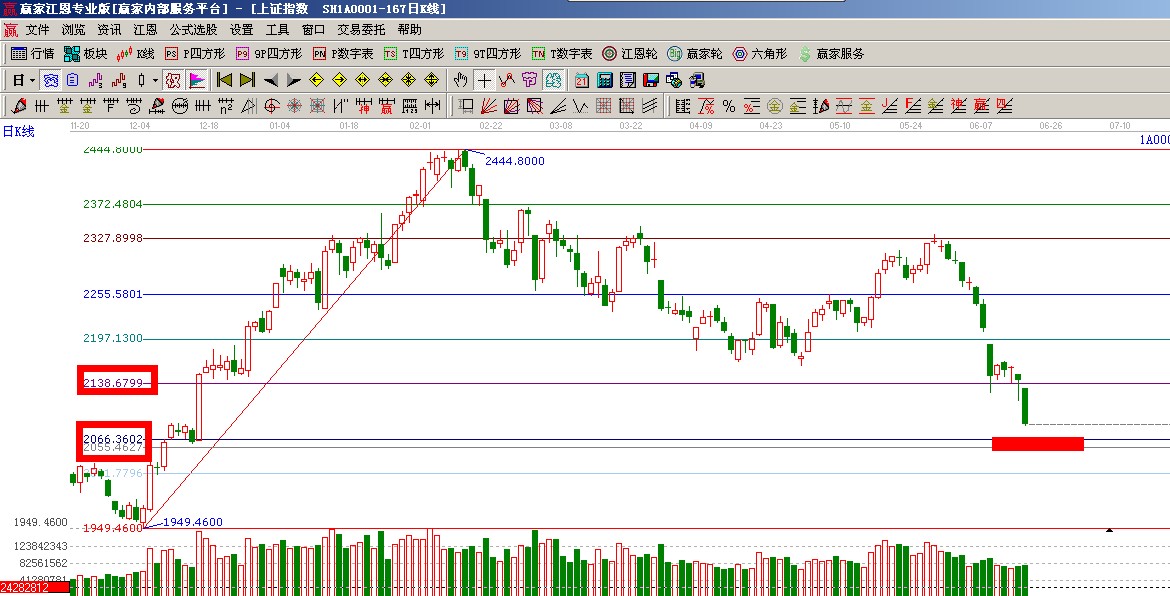
Task: Click the 行情 quotes button
Action: click(x=33, y=54)
